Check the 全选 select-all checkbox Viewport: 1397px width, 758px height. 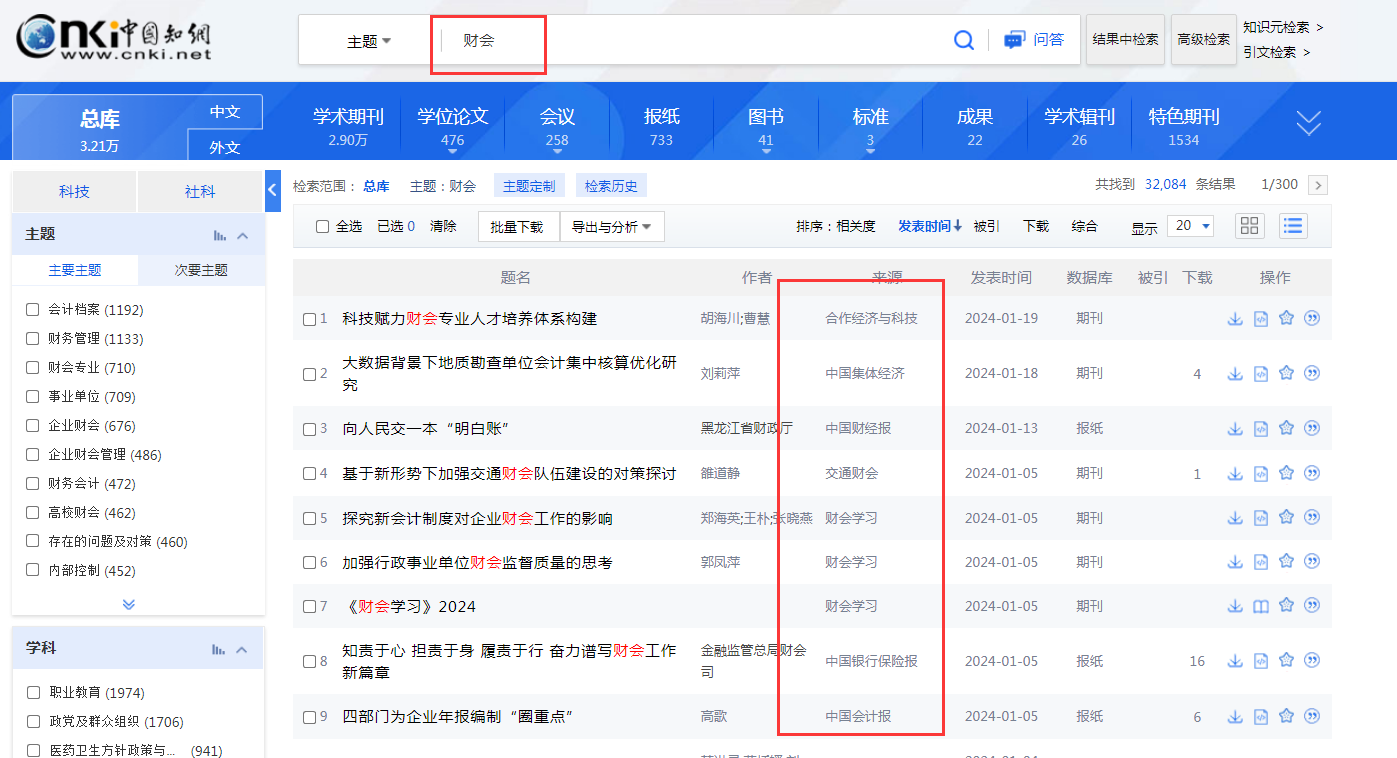coord(322,227)
